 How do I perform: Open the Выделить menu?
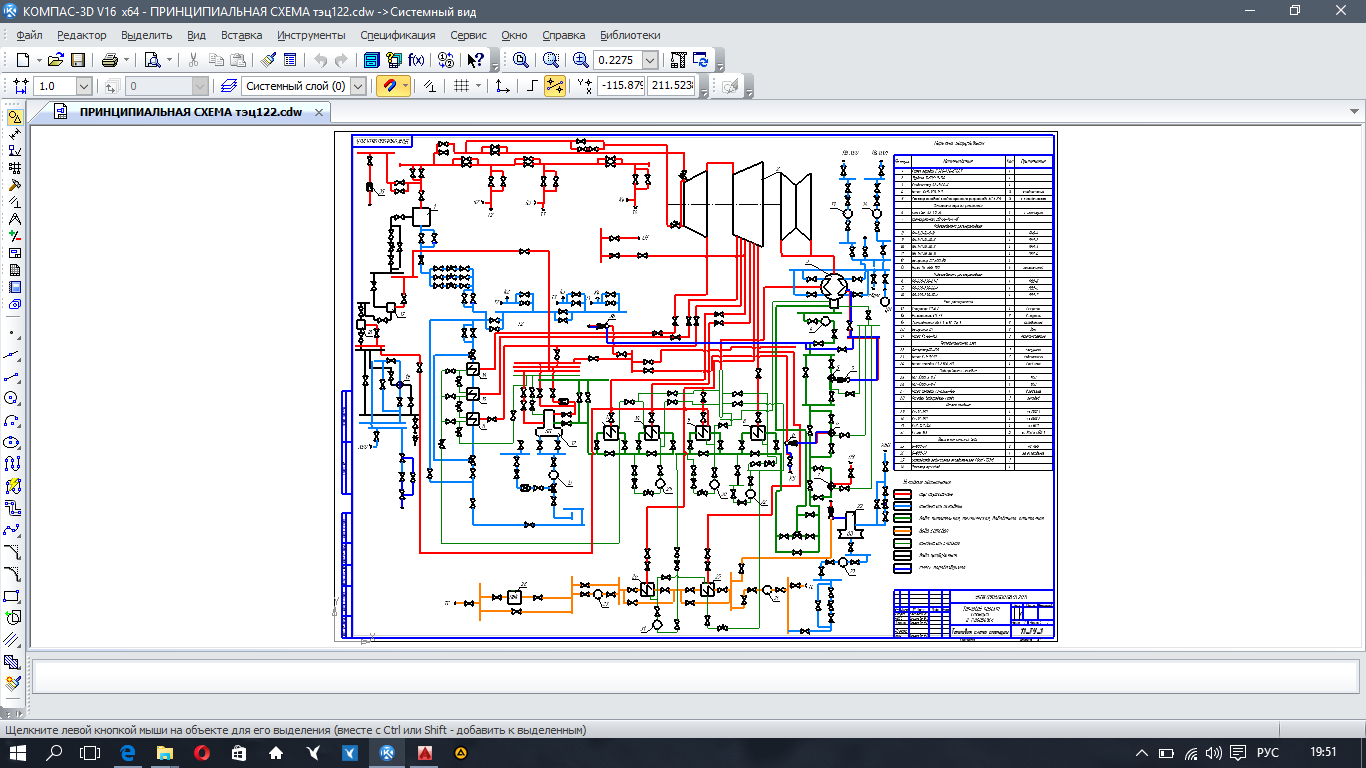(146, 35)
